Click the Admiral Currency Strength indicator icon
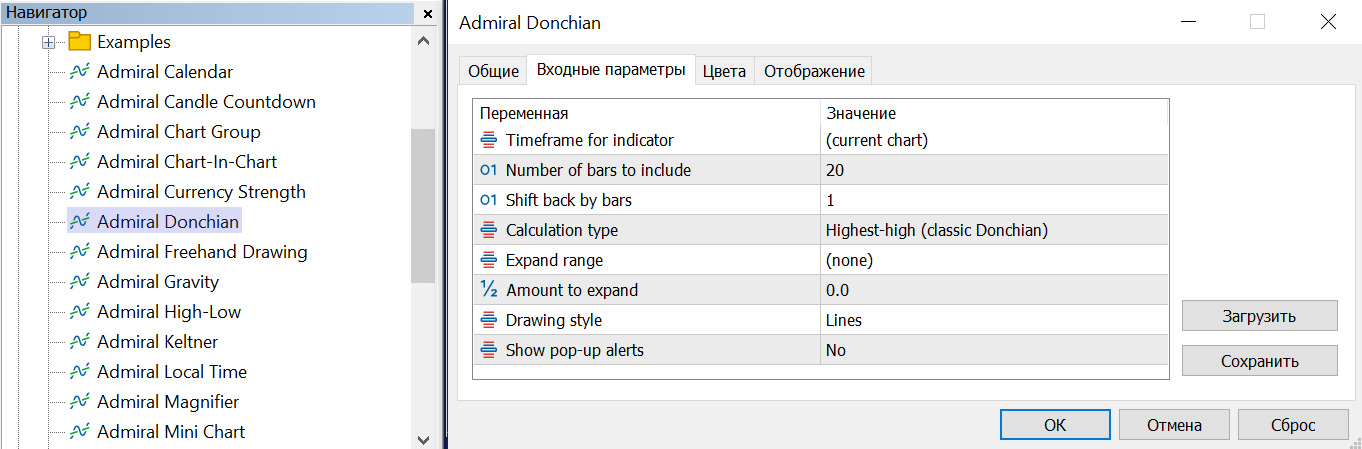 point(80,192)
